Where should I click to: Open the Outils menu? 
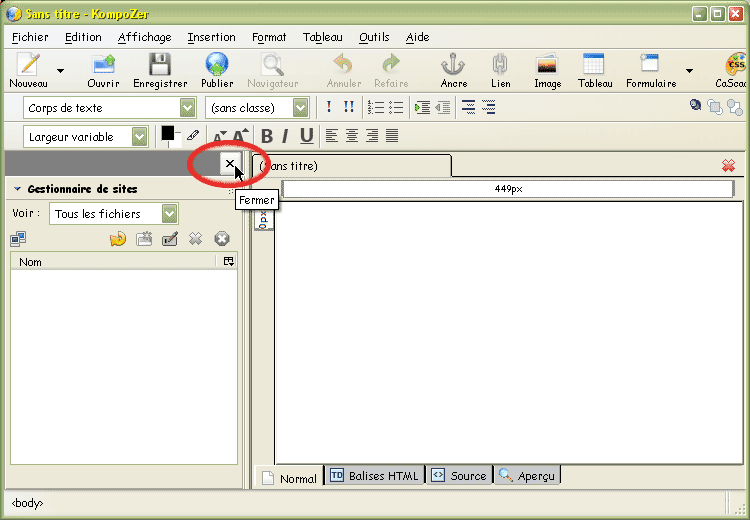374,37
